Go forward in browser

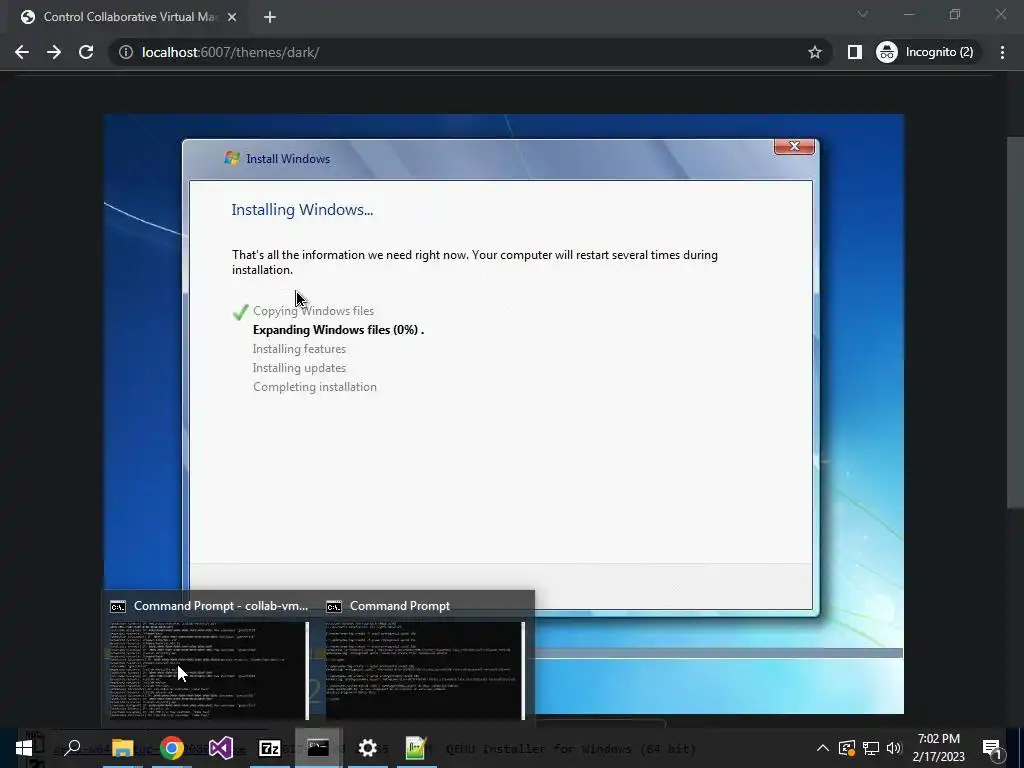click(x=54, y=52)
